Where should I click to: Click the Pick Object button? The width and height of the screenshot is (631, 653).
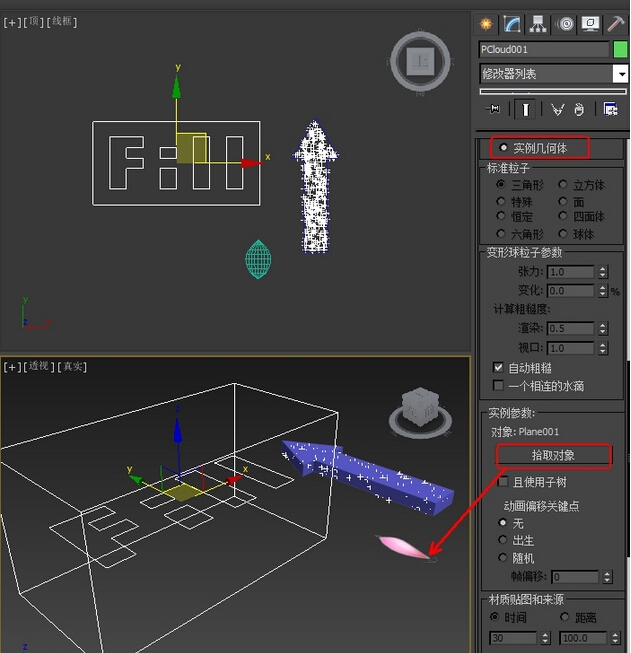click(x=553, y=455)
